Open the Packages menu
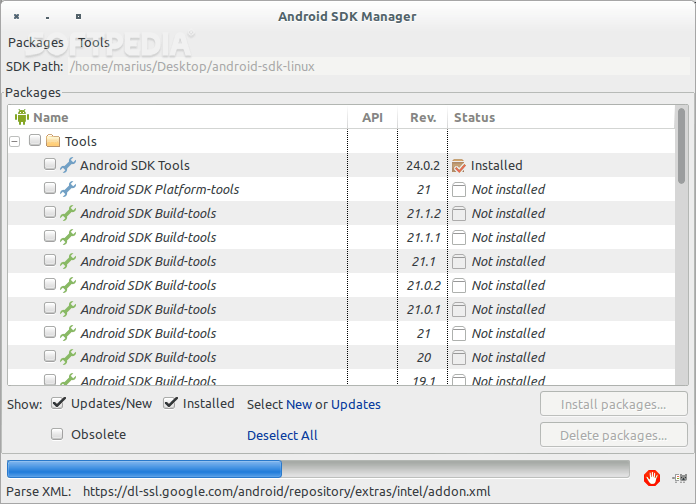The image size is (696, 504). (36, 43)
